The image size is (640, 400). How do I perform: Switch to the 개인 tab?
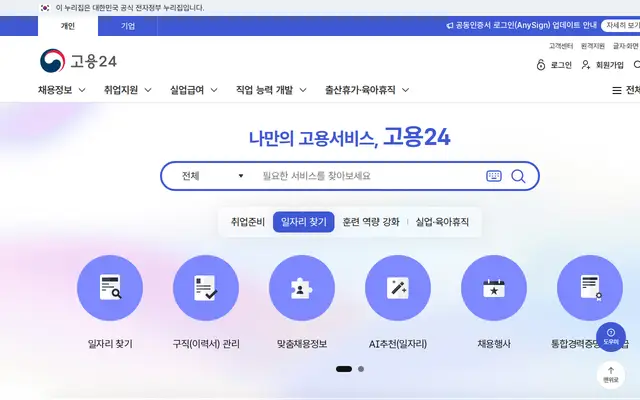pyautogui.click(x=68, y=26)
